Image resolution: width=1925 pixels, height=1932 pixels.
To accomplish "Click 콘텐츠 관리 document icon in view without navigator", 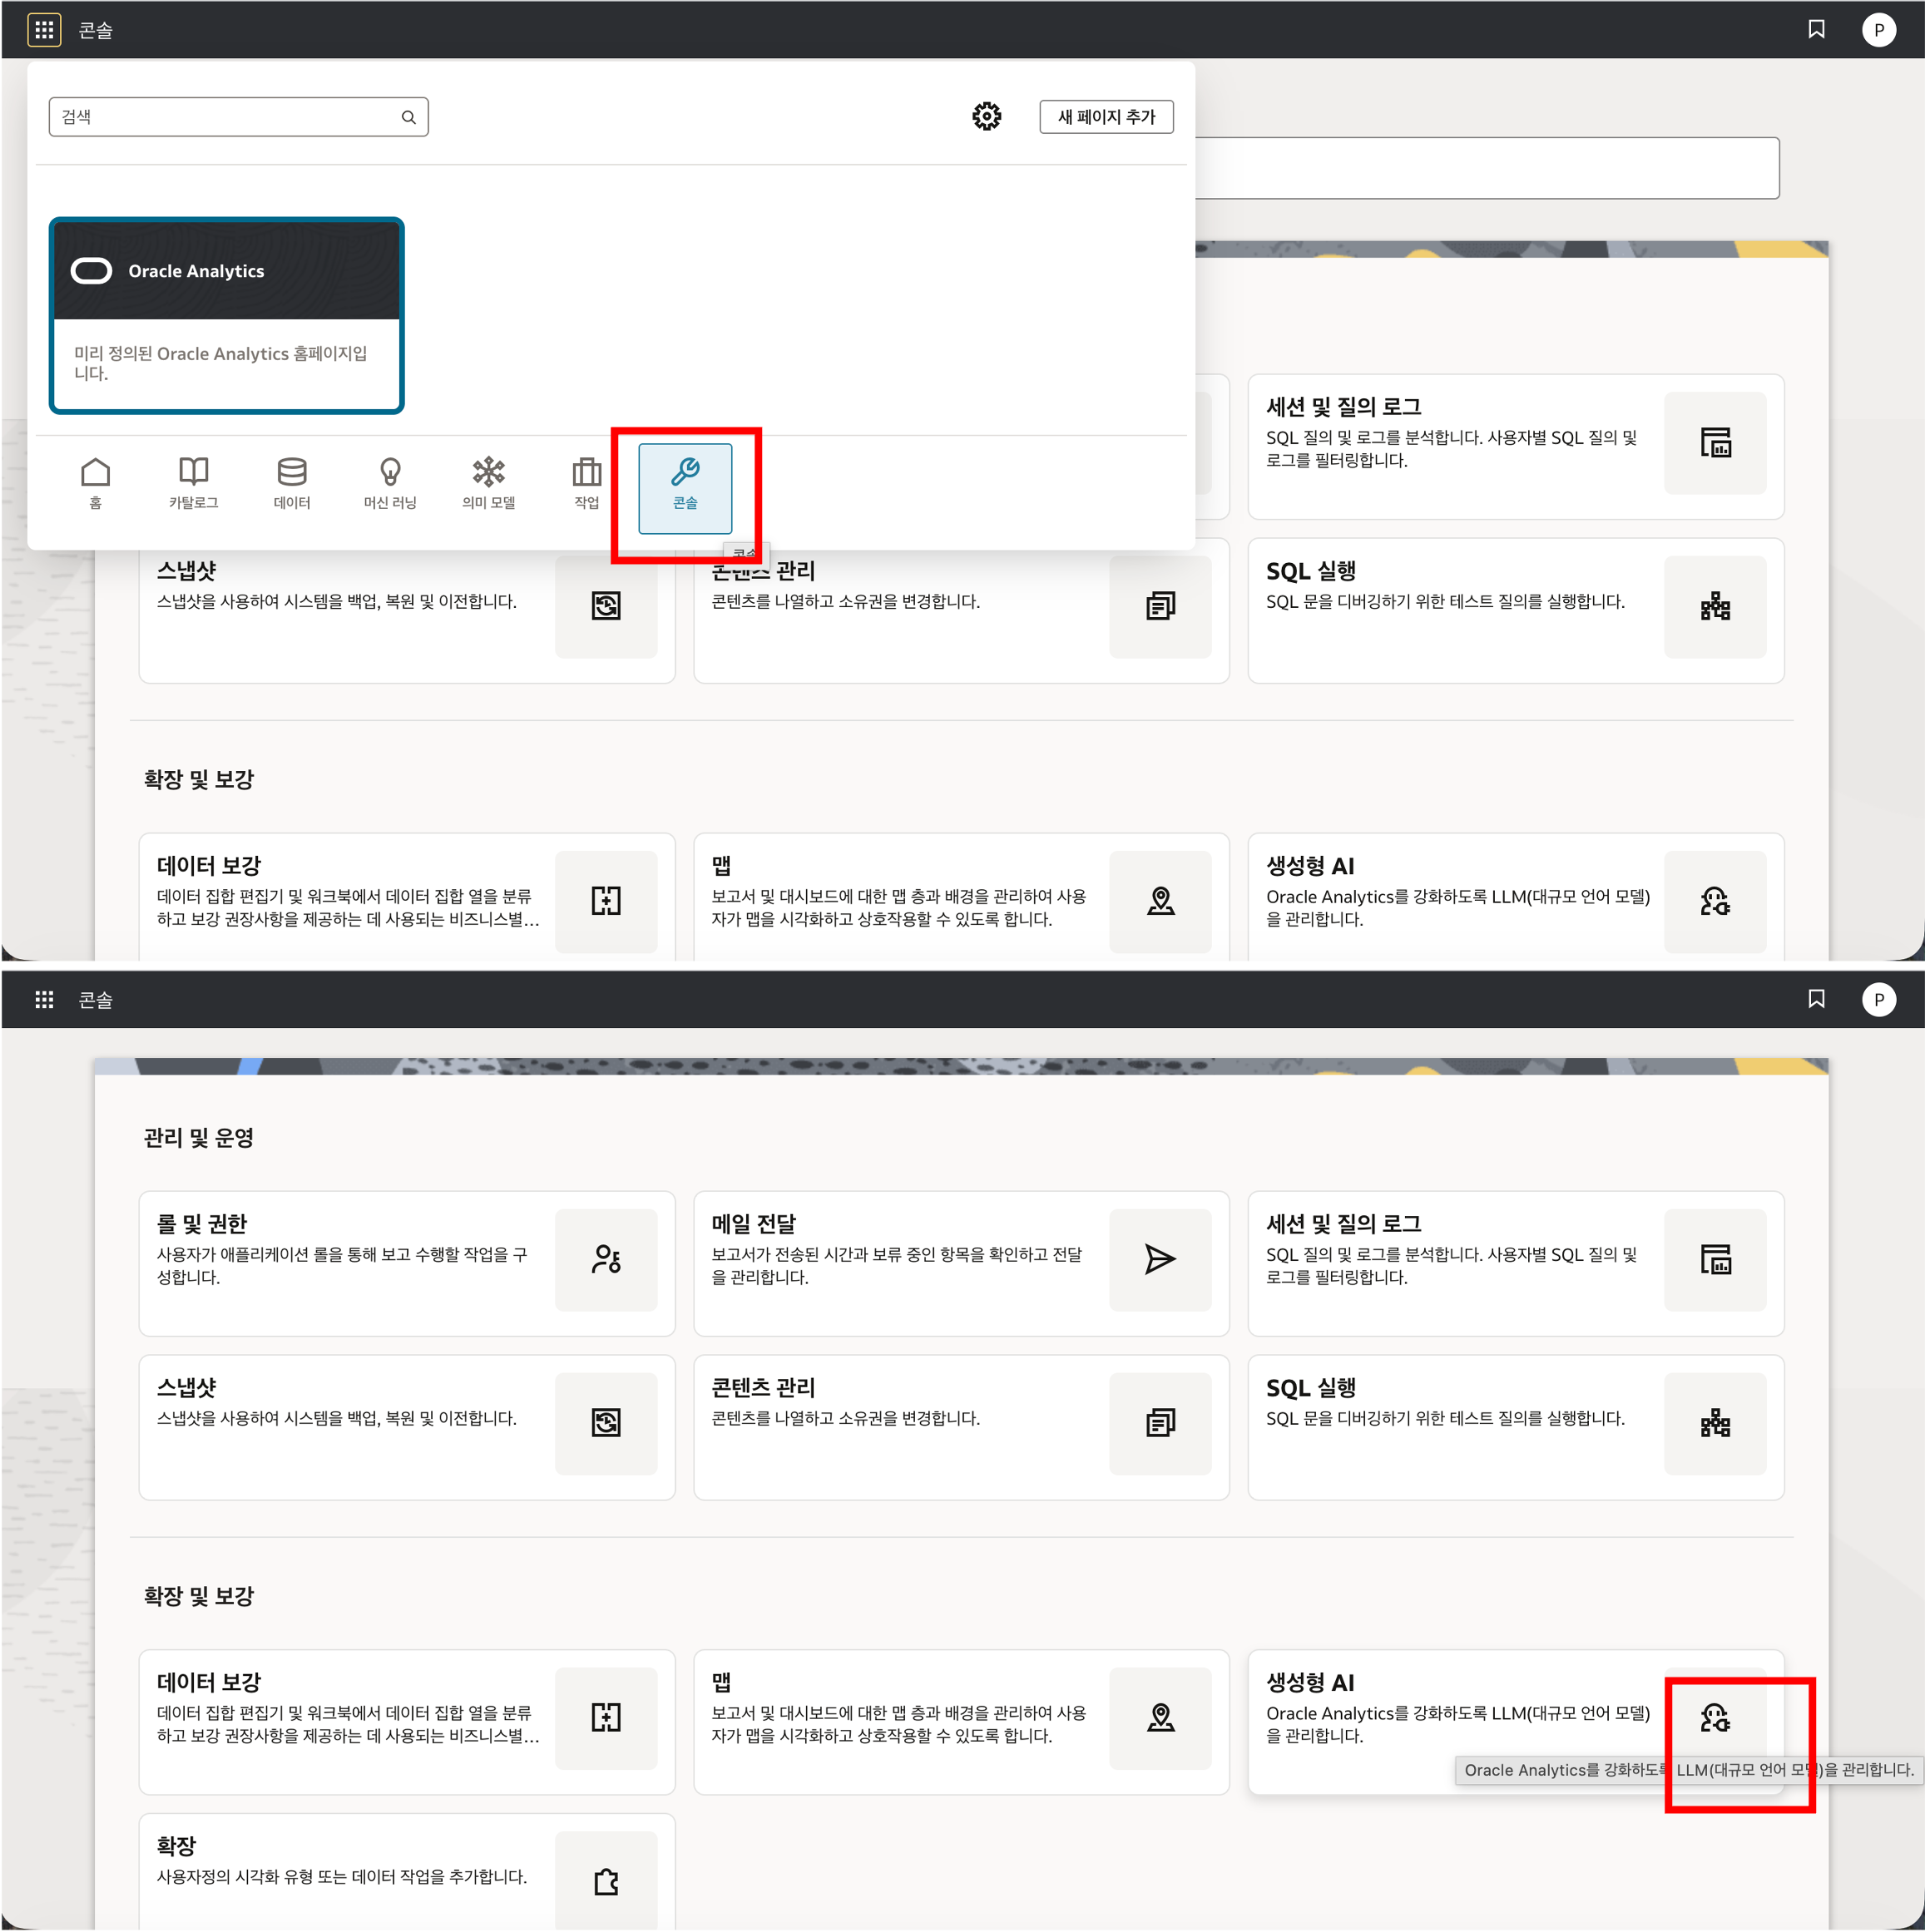I will [x=1160, y=1422].
